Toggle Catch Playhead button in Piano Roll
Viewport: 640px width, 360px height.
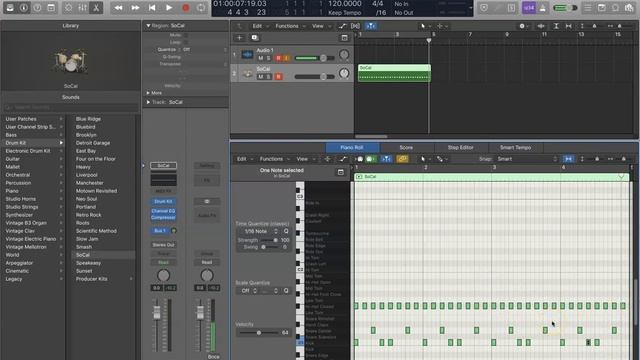click(x=386, y=159)
